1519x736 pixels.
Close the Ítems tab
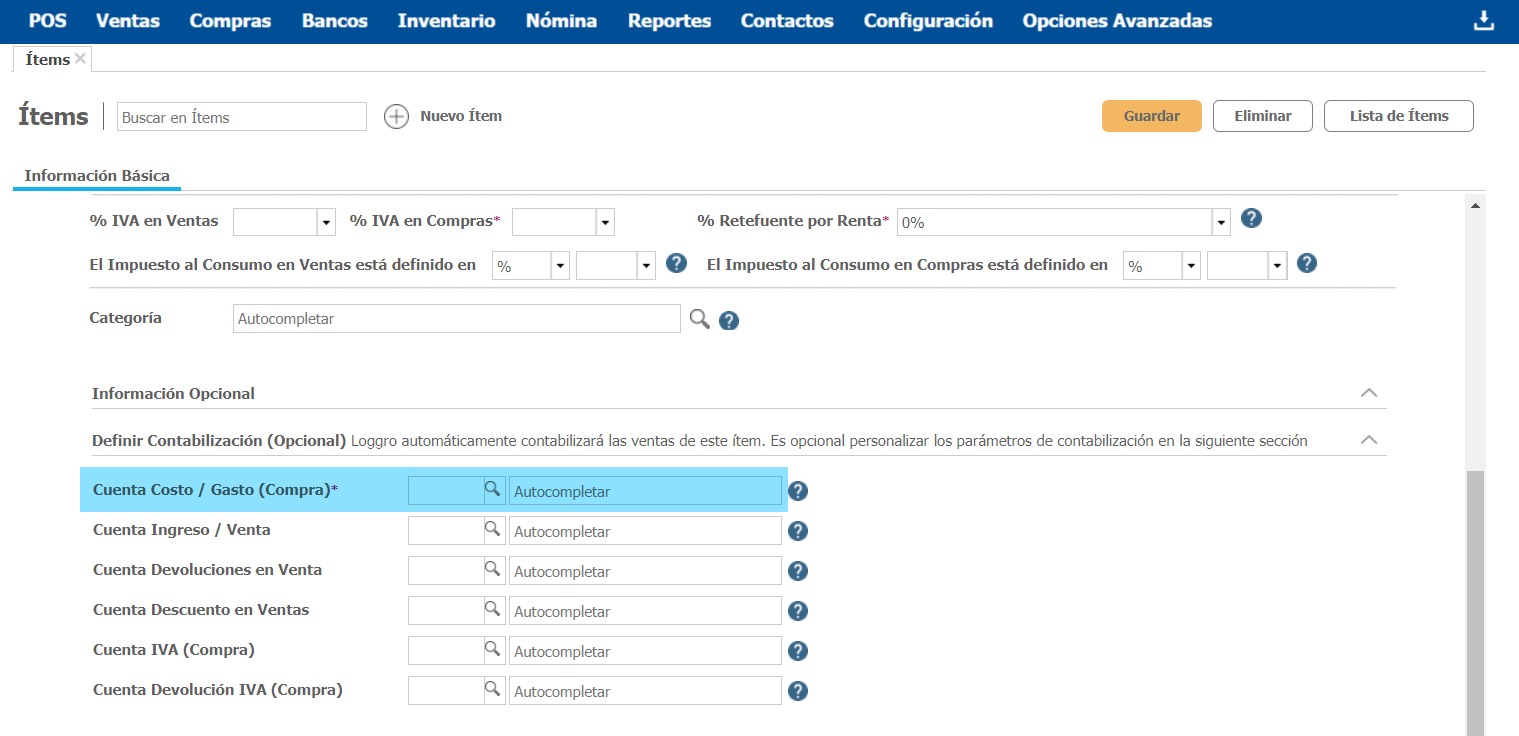coord(81,59)
